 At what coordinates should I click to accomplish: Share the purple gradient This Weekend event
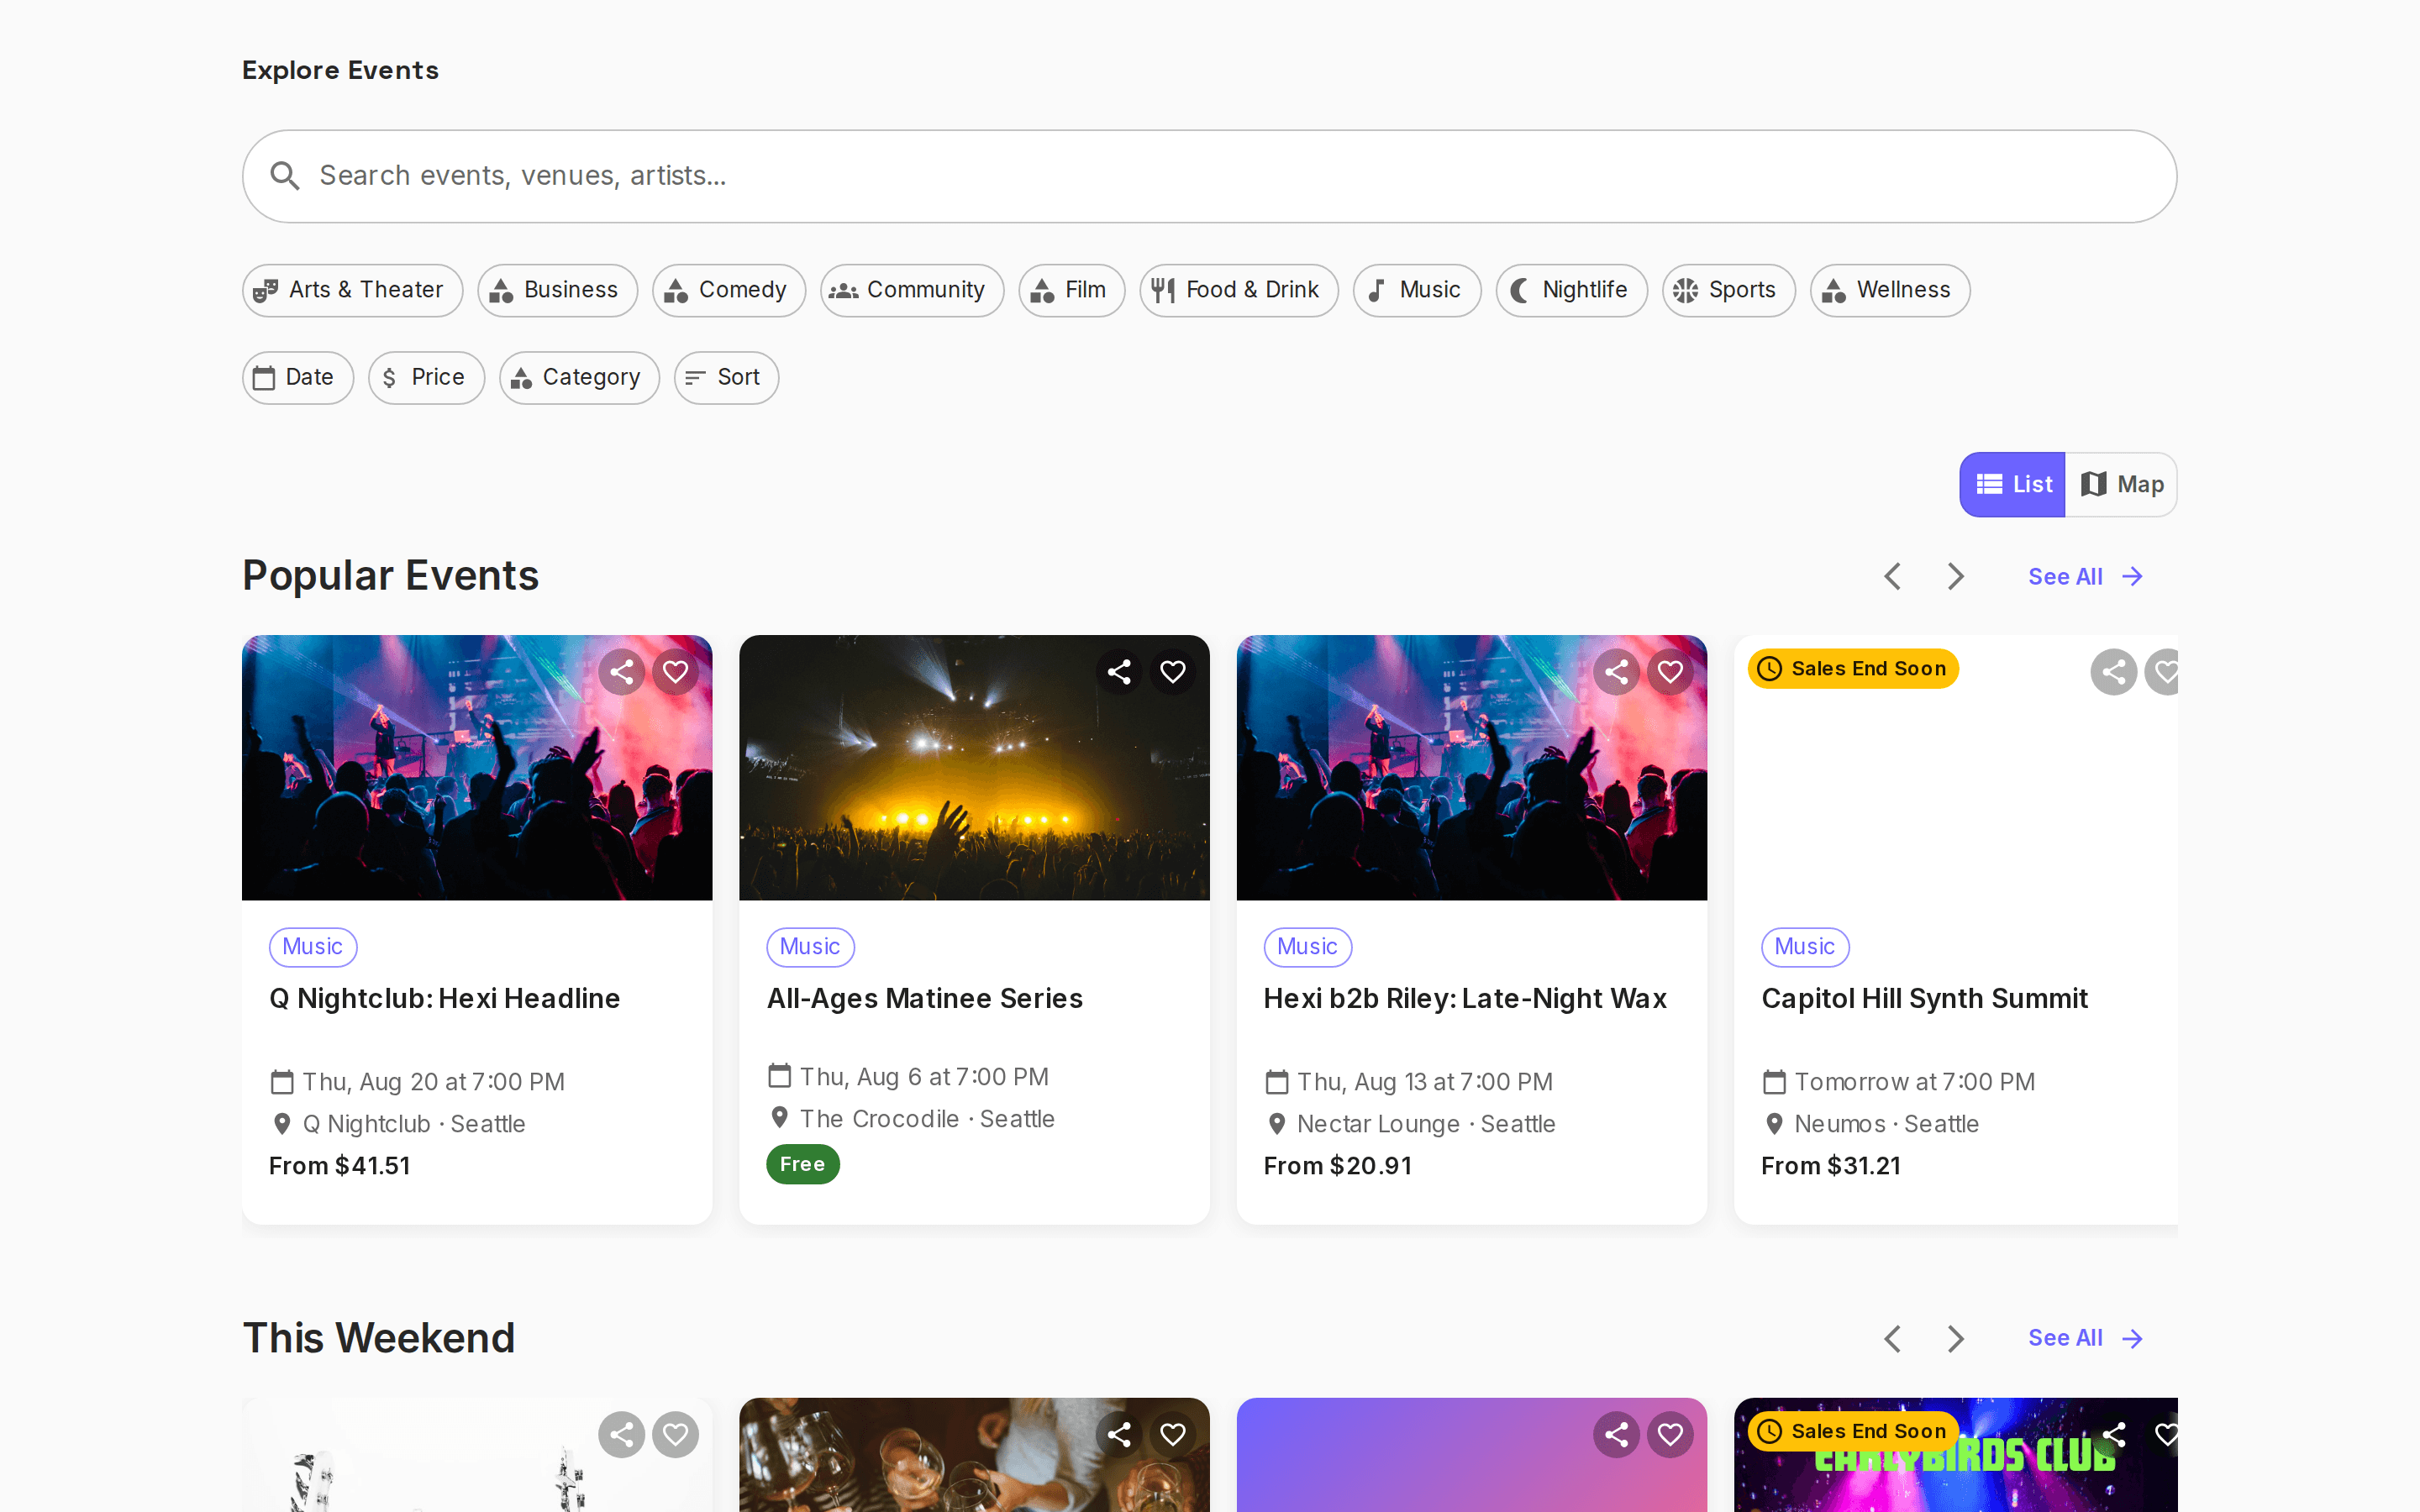(x=1616, y=1435)
